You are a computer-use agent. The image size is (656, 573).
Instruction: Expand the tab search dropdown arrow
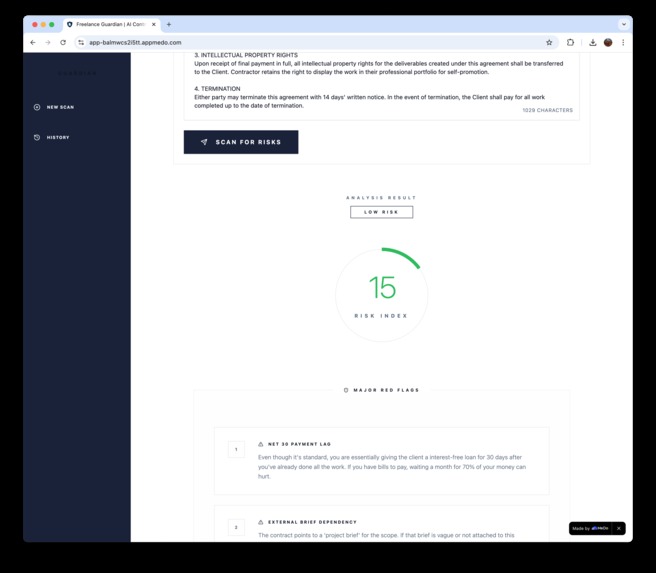click(624, 24)
